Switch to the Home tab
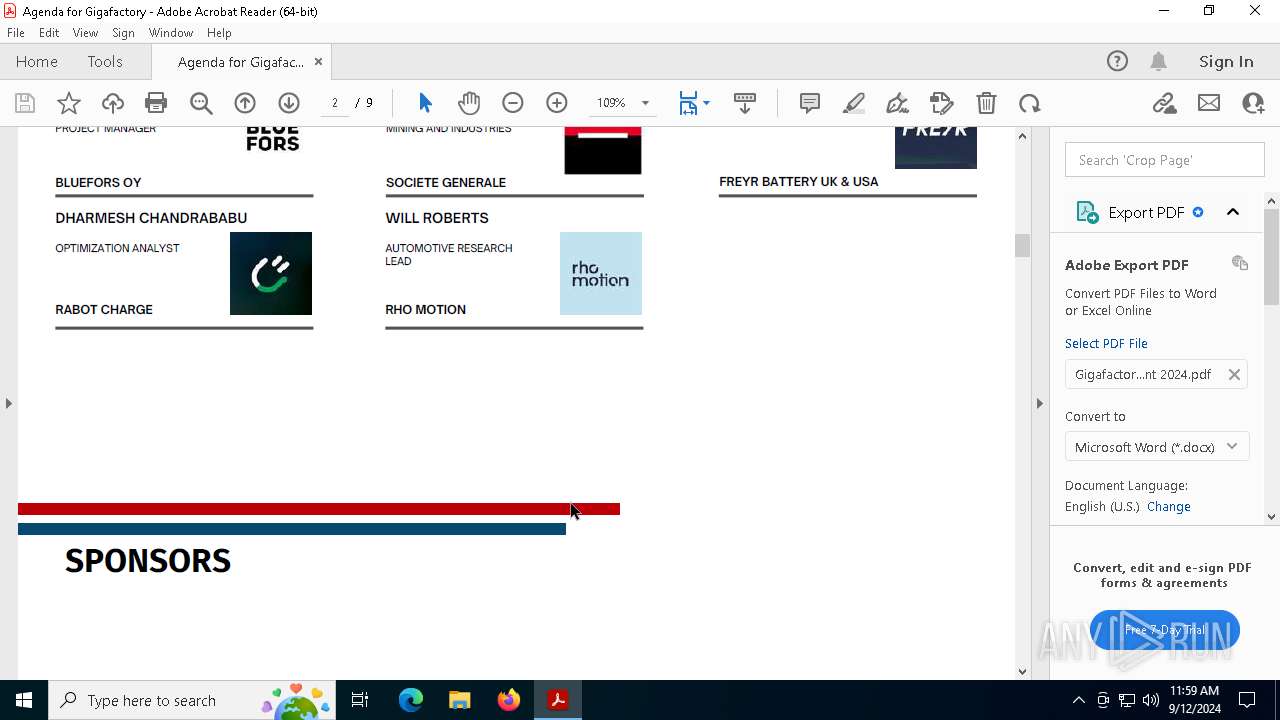 tap(37, 61)
